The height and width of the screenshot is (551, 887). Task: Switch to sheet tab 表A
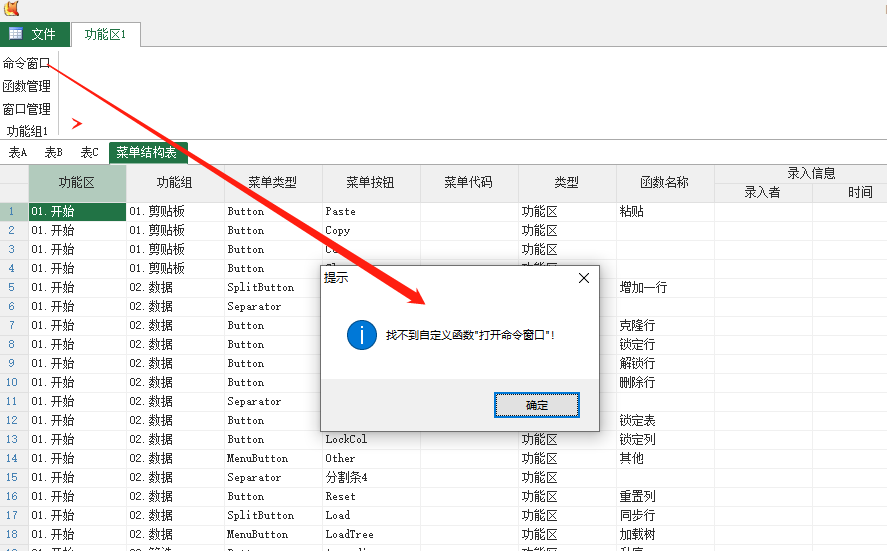18,153
